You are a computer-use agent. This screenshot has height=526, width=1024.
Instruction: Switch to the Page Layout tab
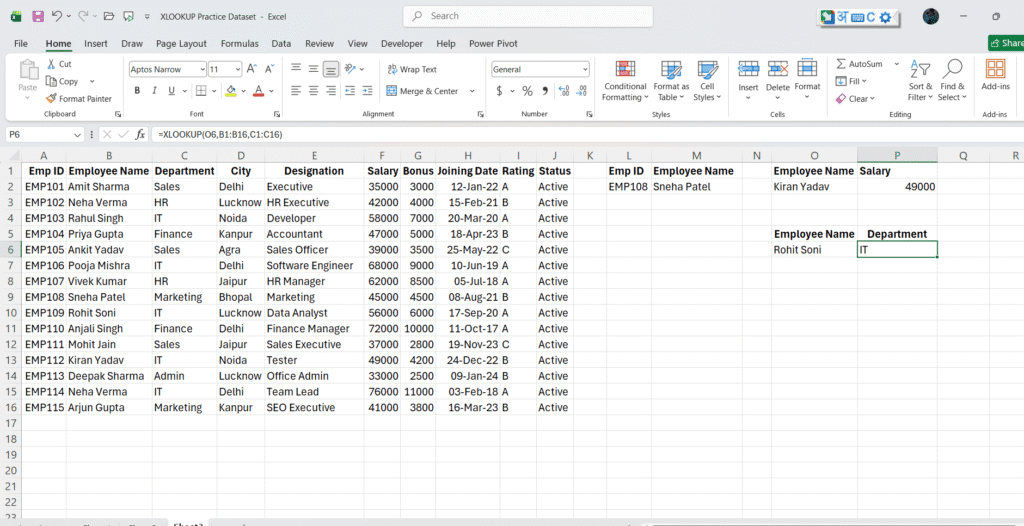[x=181, y=43]
